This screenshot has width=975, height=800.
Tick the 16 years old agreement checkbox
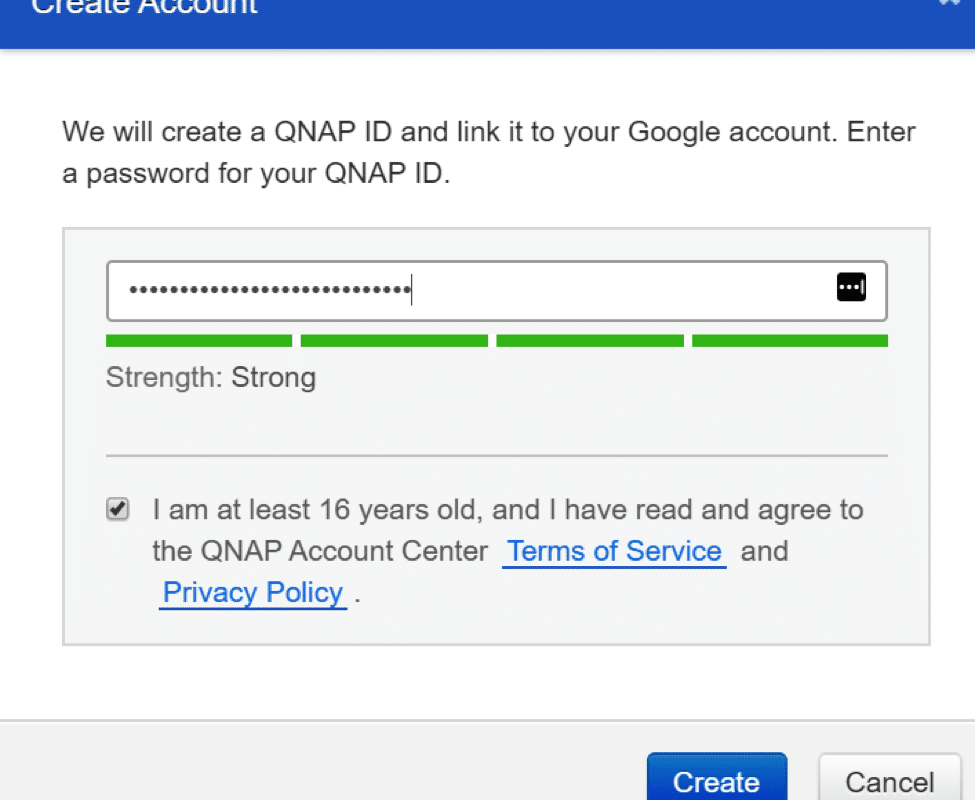pyautogui.click(x=118, y=508)
